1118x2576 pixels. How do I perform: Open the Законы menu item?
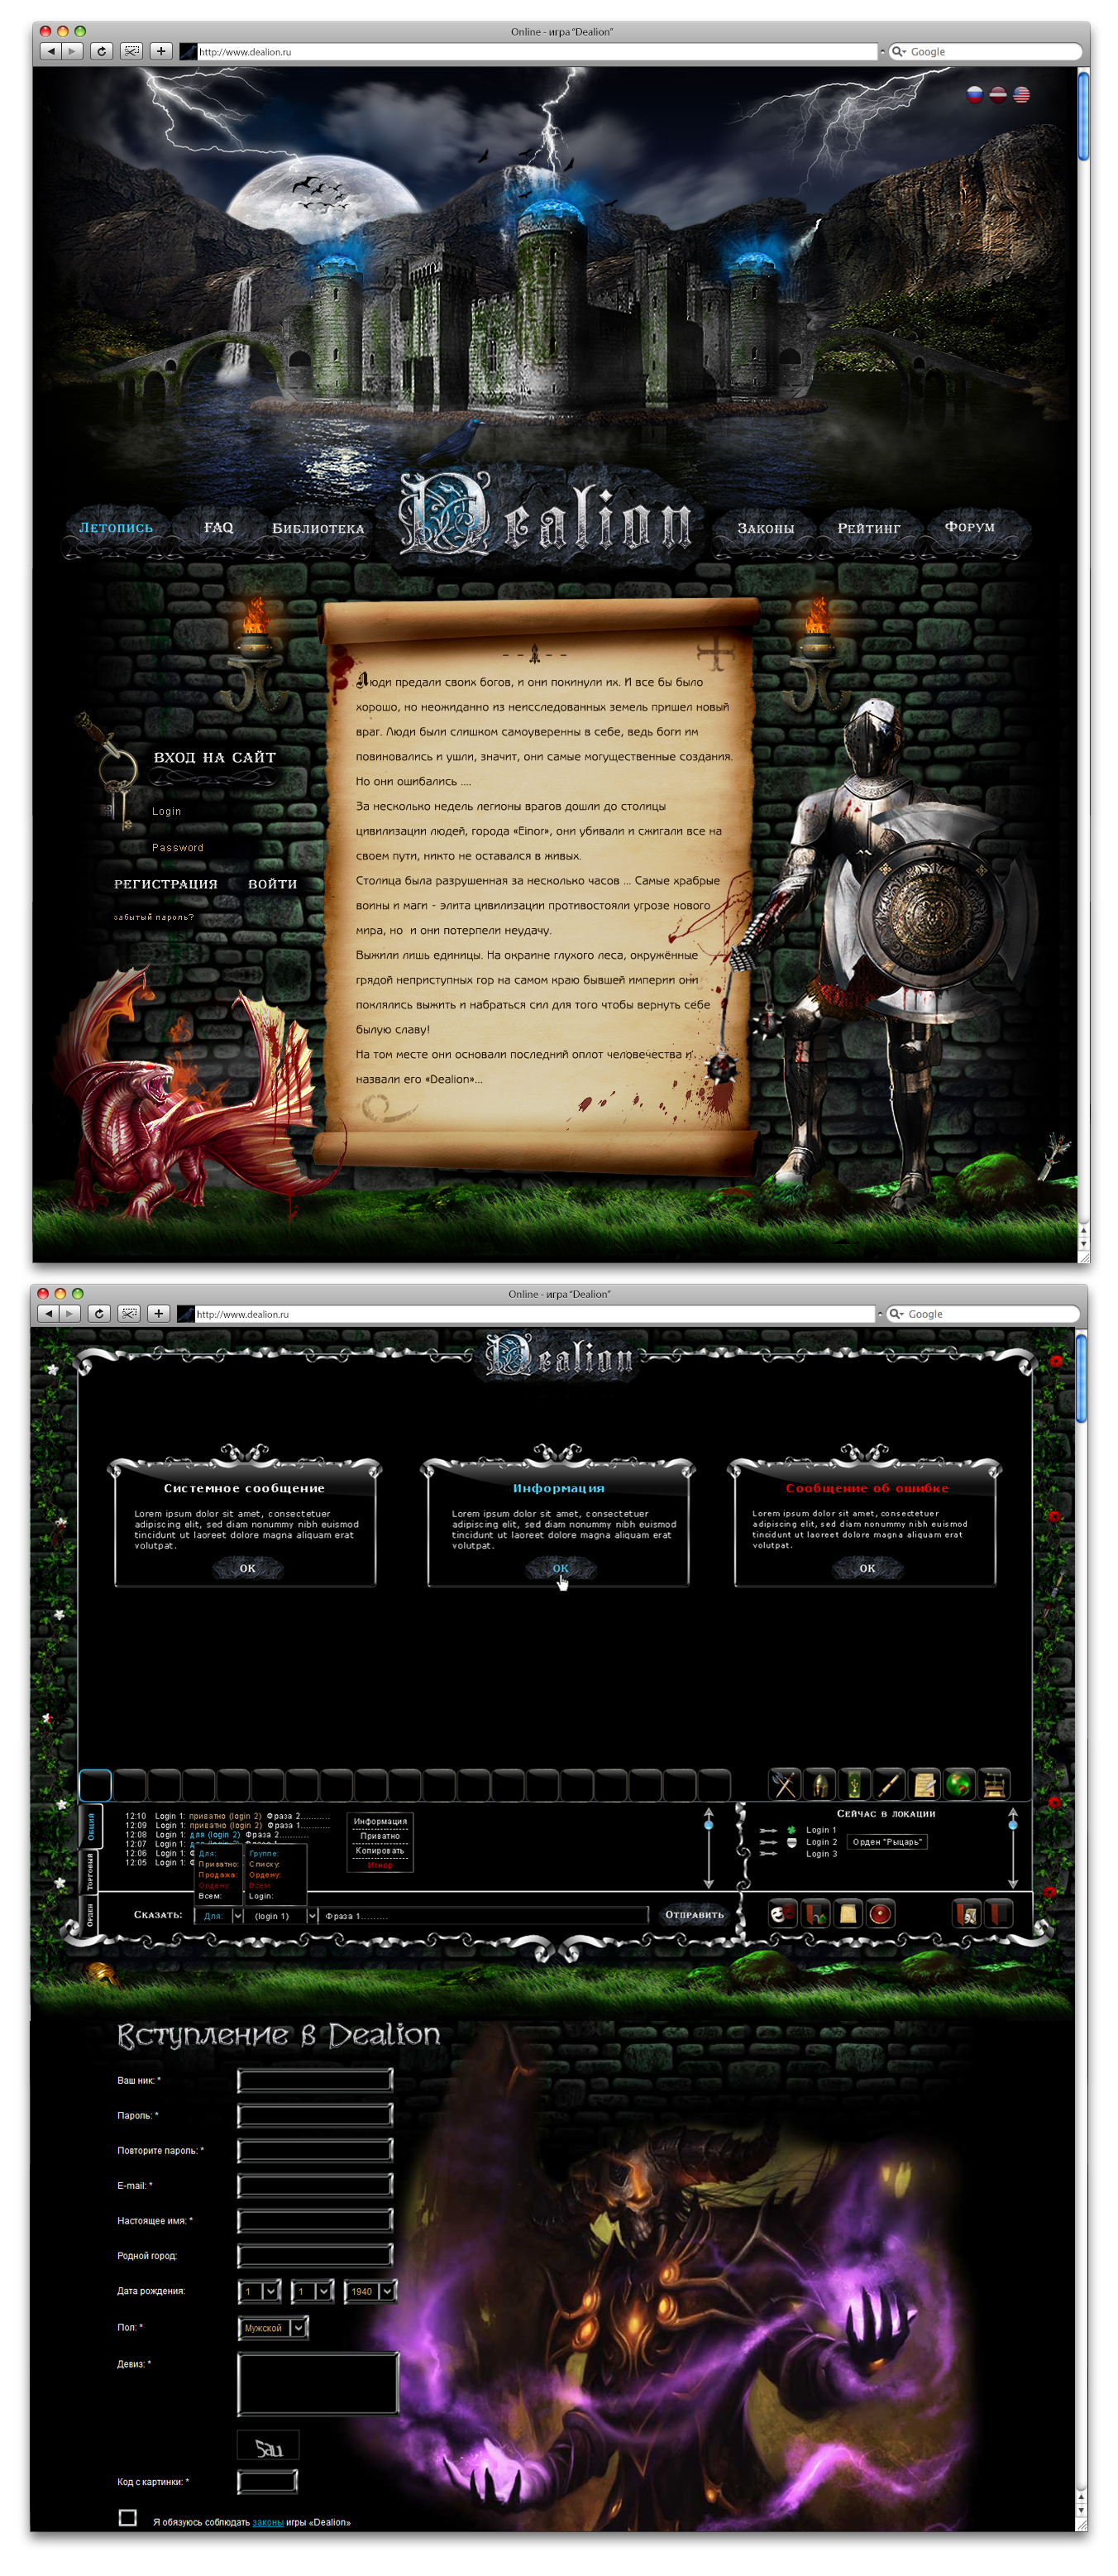click(765, 528)
